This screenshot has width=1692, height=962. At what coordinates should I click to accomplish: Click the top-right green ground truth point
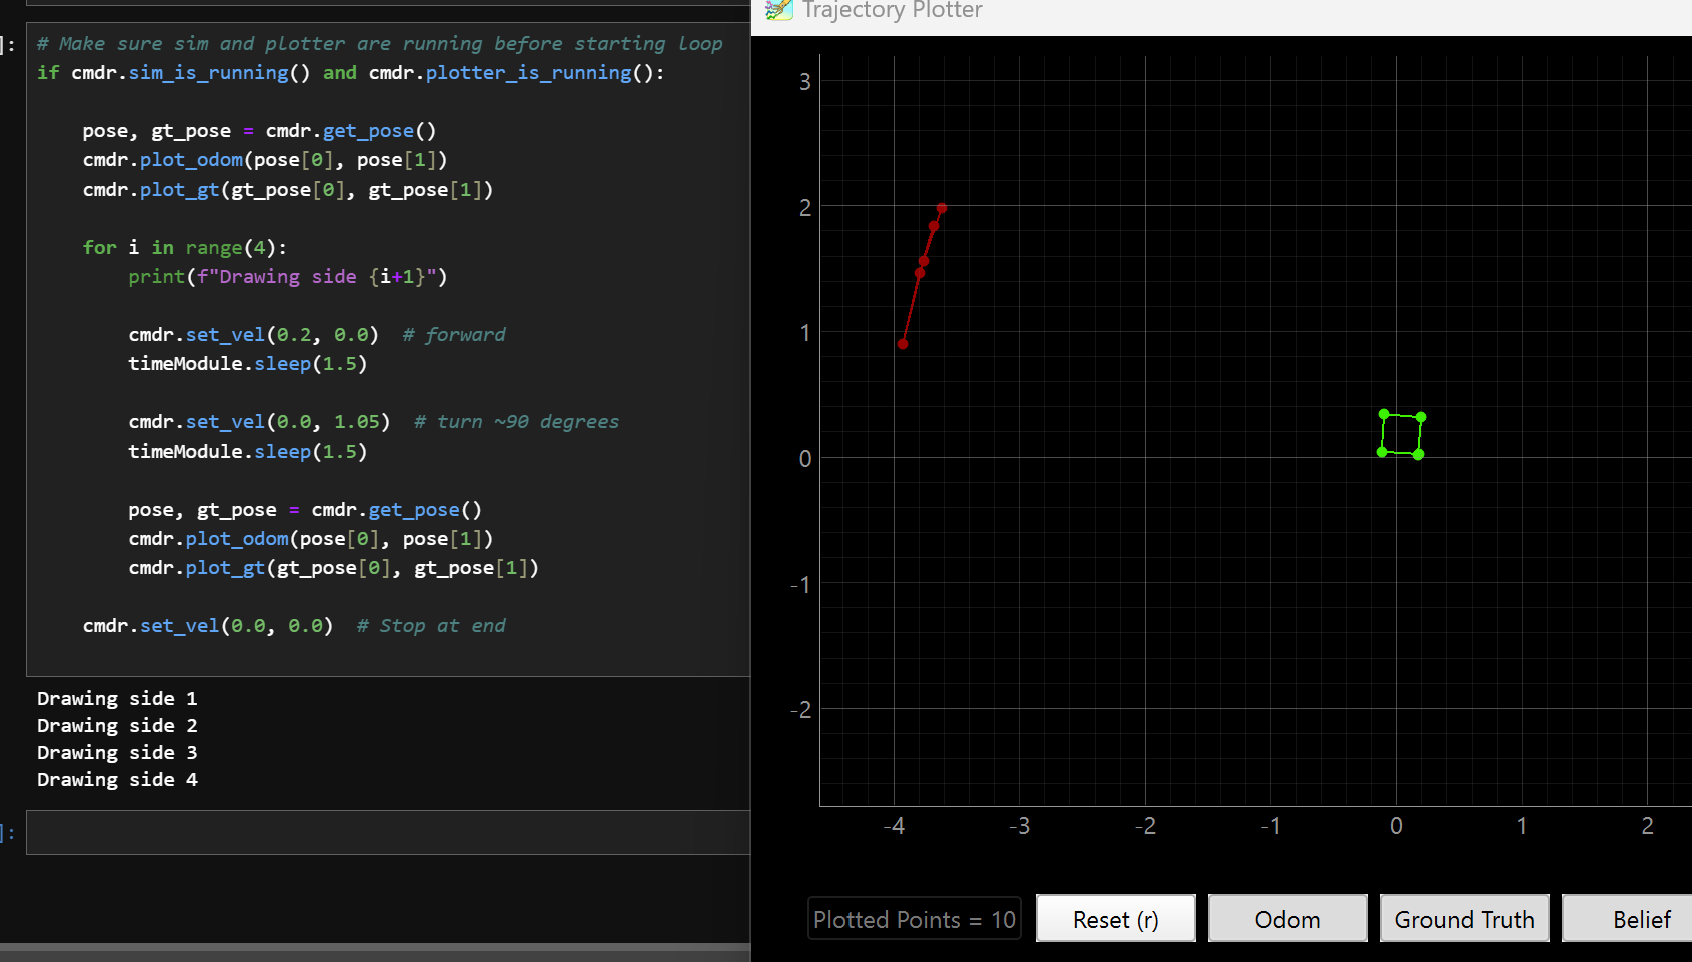pos(1421,417)
